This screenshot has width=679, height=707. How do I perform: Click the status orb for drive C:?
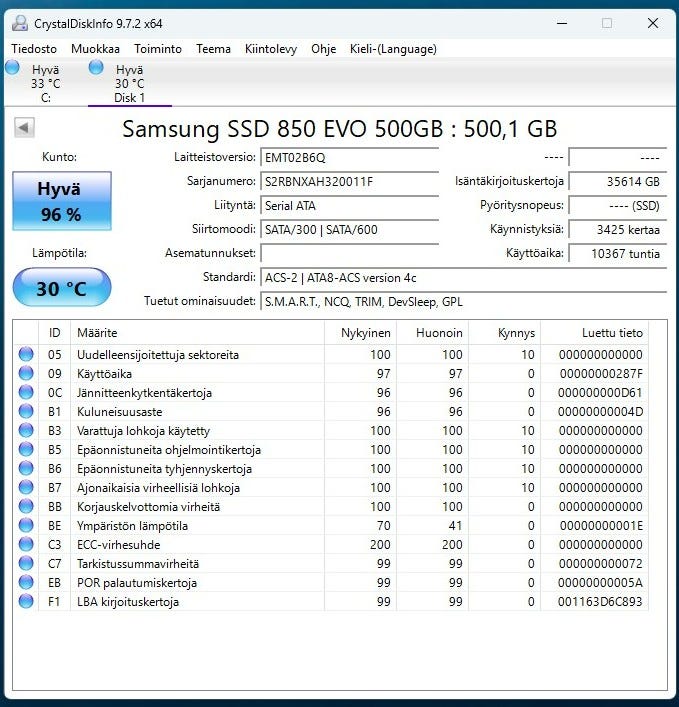[x=12, y=67]
